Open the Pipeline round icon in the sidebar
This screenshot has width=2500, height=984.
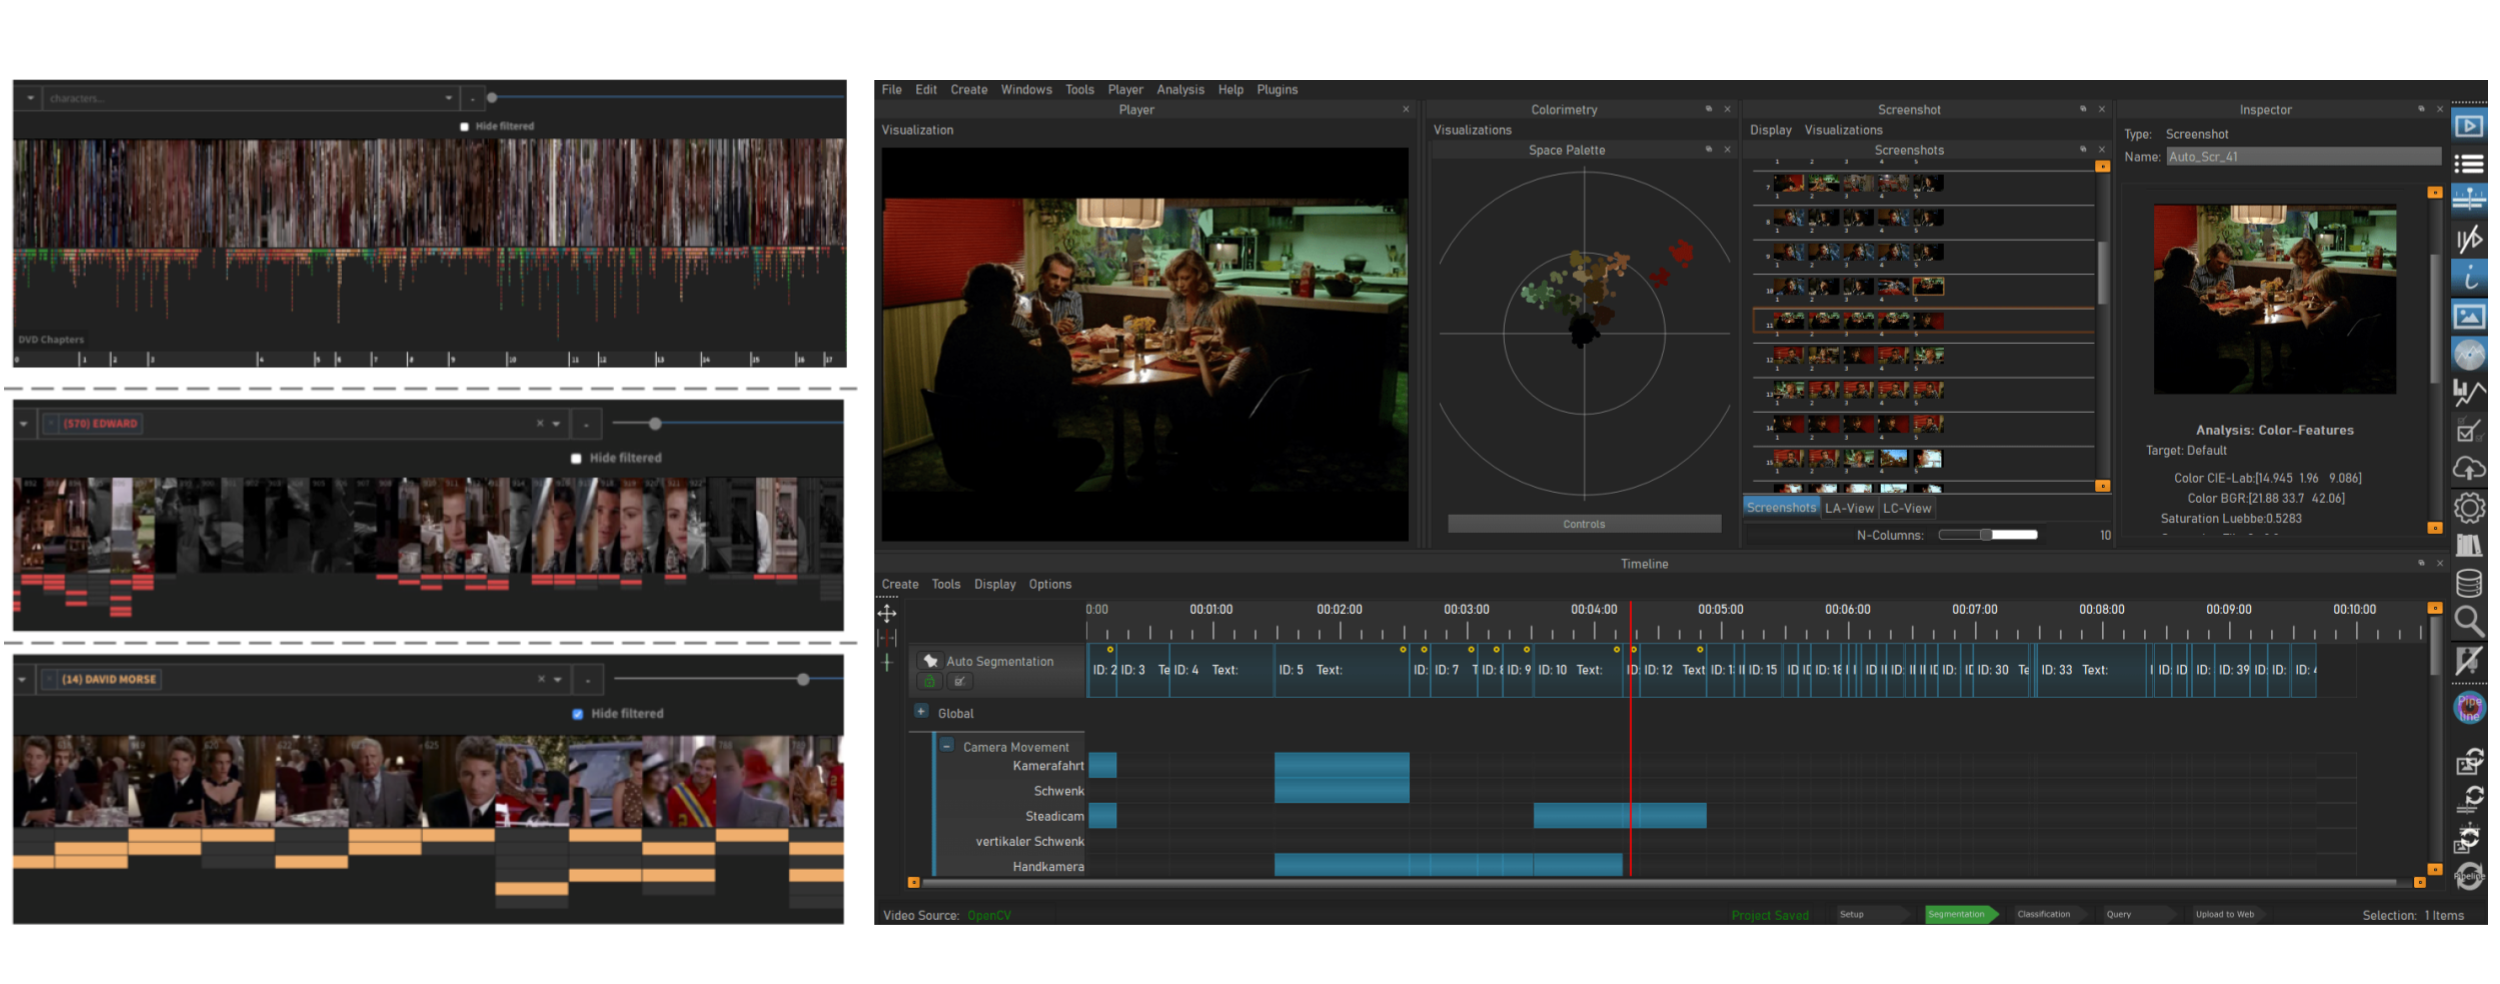2469,707
